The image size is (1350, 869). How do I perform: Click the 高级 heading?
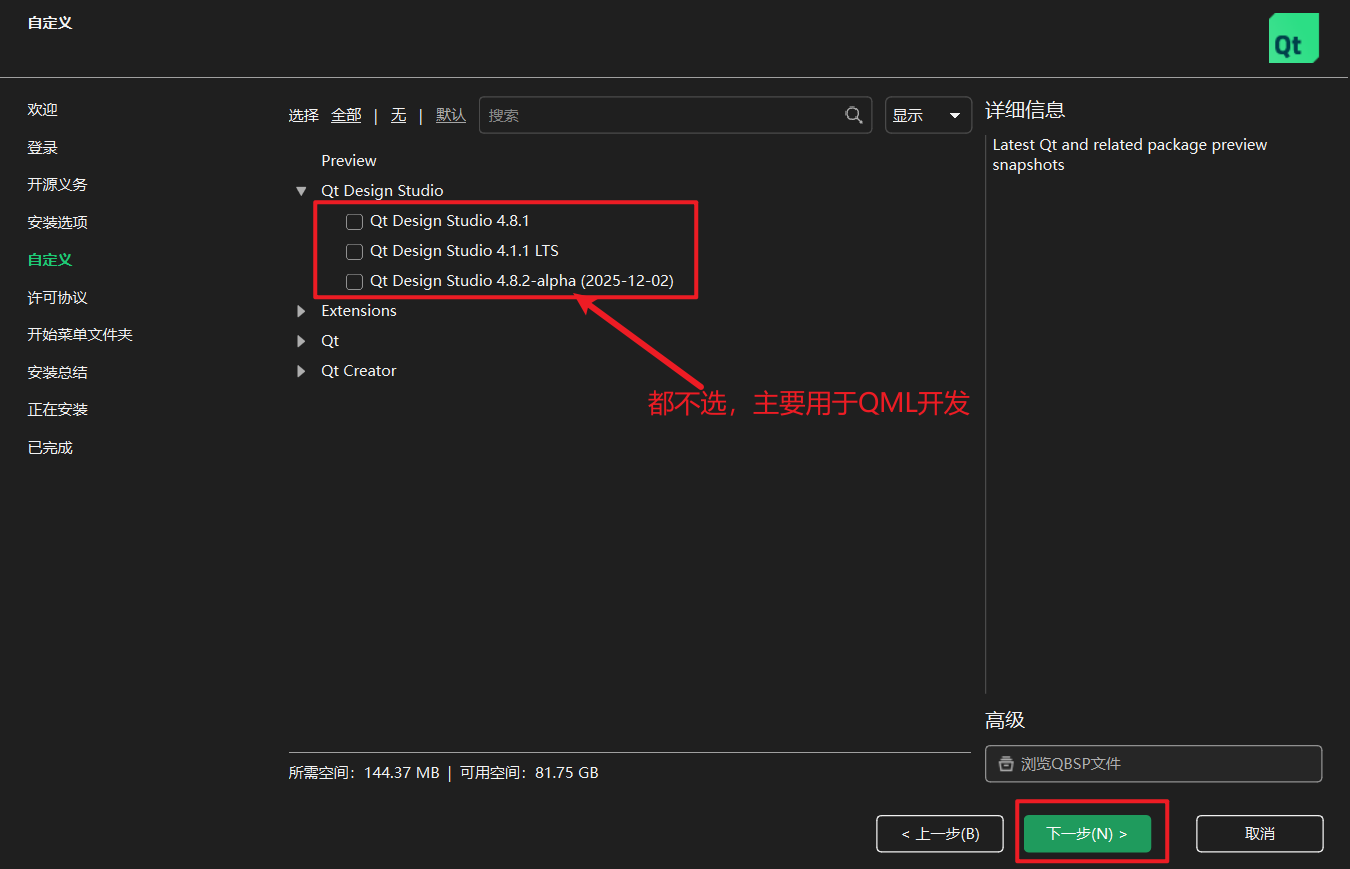pos(1005,720)
